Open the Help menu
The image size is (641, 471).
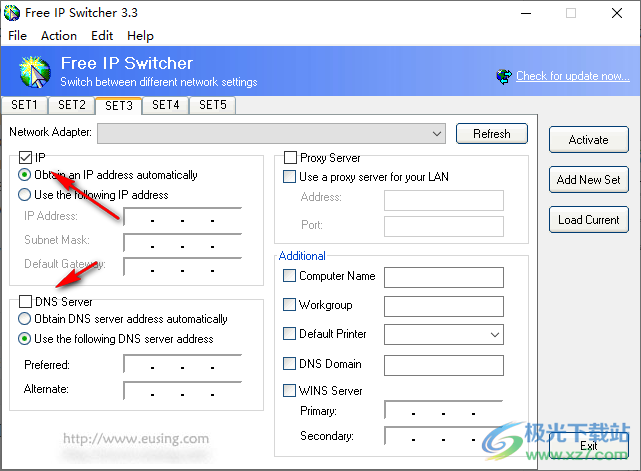coord(140,36)
